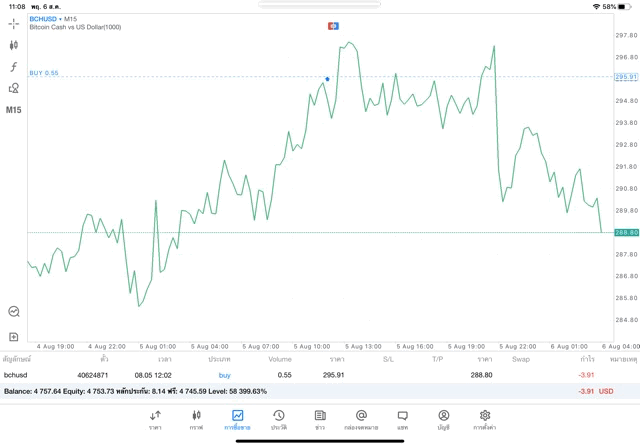The height and width of the screenshot is (447, 640).
Task: Open the chart search magnifier icon
Action: click(14, 312)
